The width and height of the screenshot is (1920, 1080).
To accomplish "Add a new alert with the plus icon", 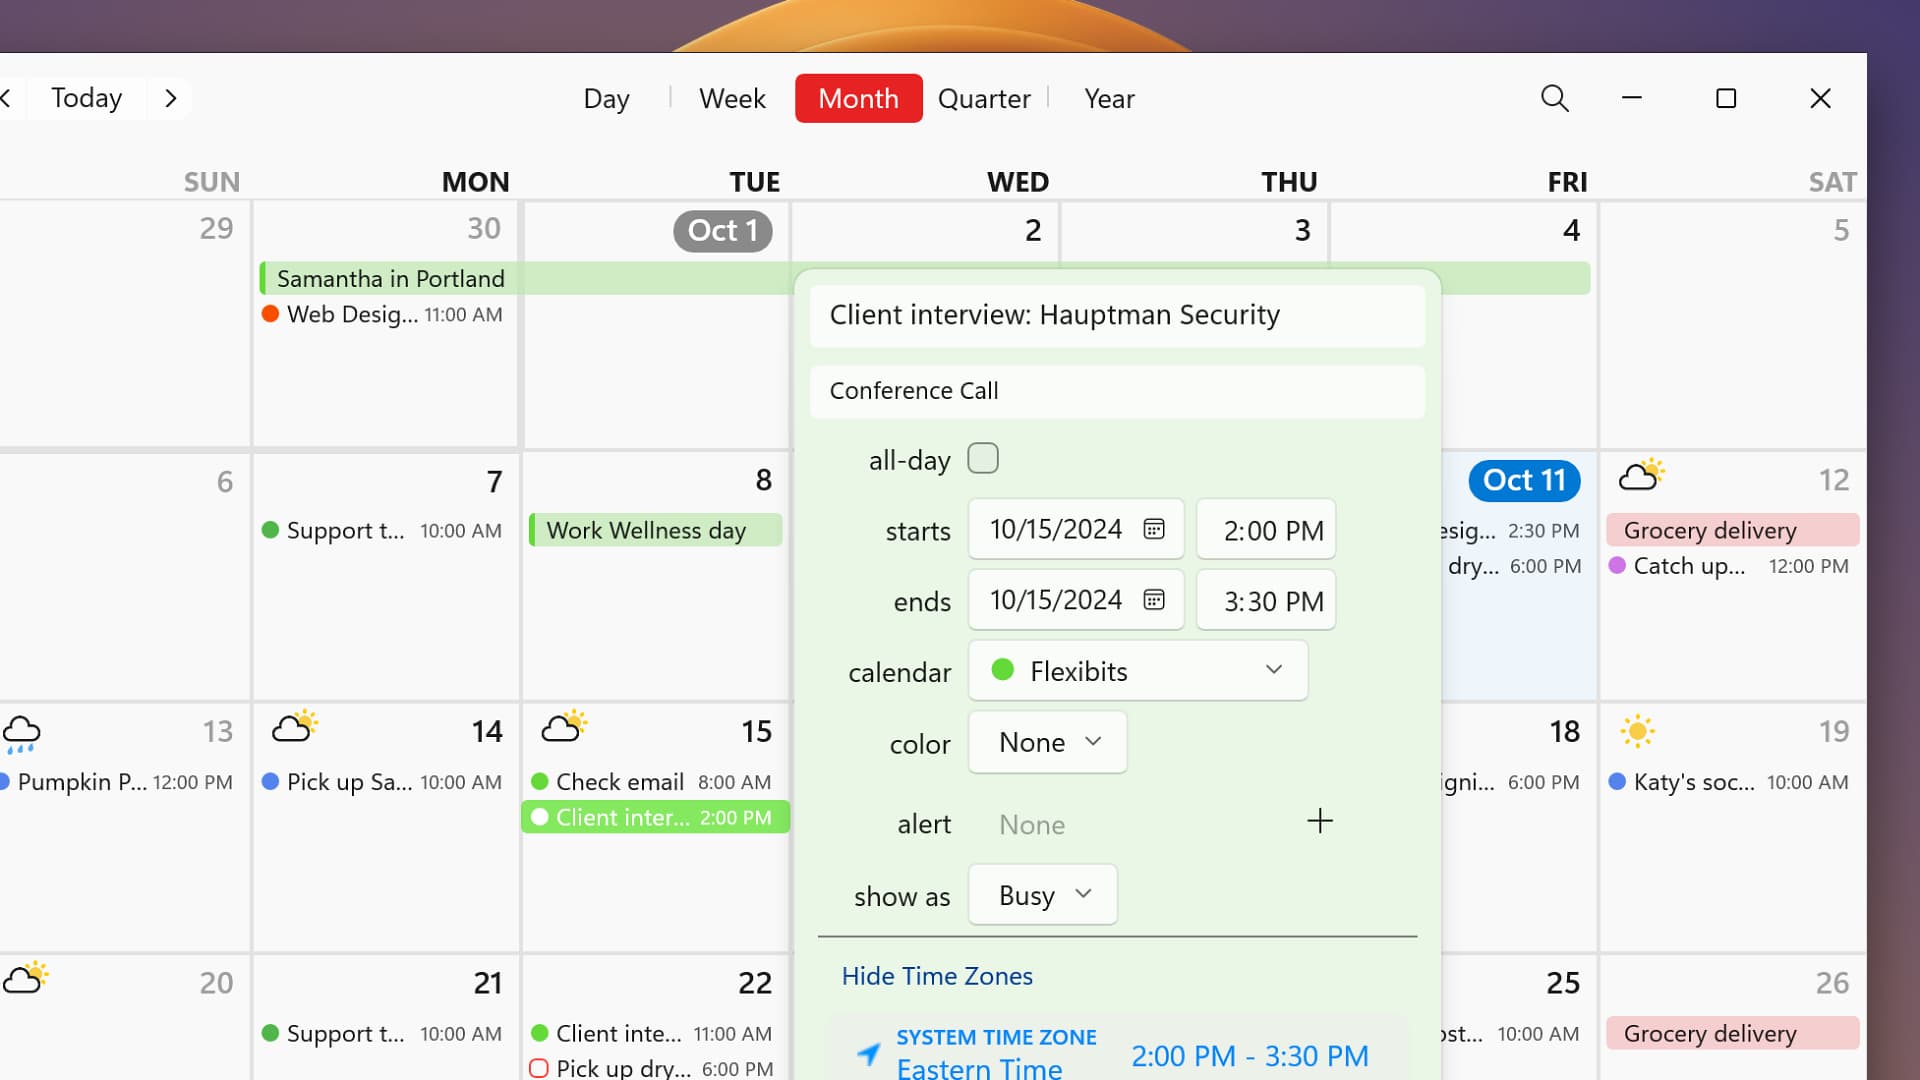I will (1320, 821).
